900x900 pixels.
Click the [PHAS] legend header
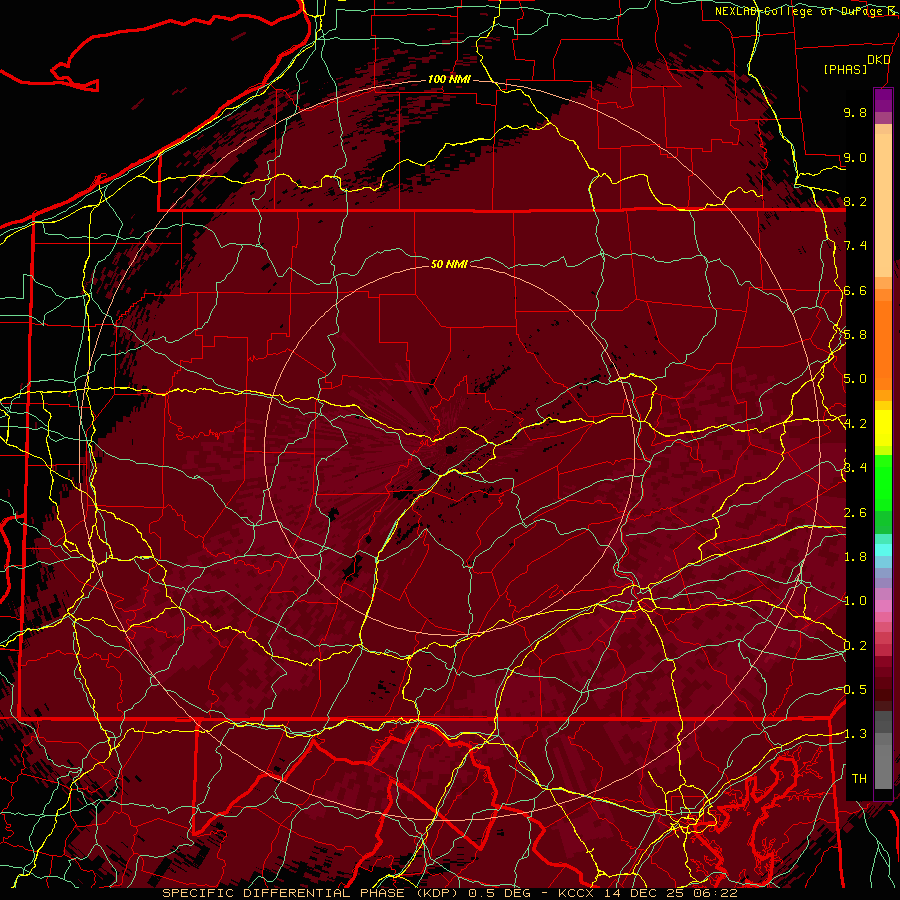click(845, 69)
